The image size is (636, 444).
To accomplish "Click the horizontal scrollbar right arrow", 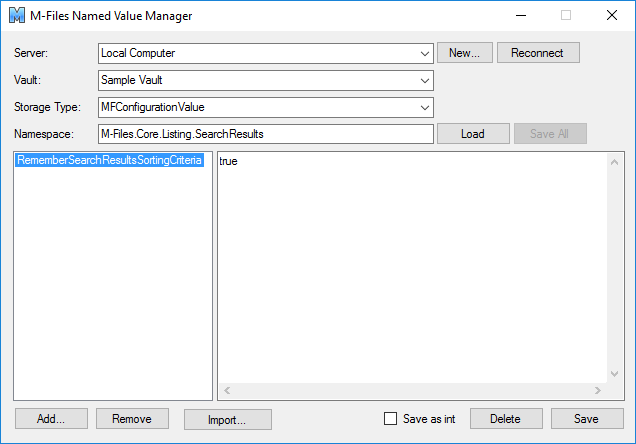I will coord(597,390).
